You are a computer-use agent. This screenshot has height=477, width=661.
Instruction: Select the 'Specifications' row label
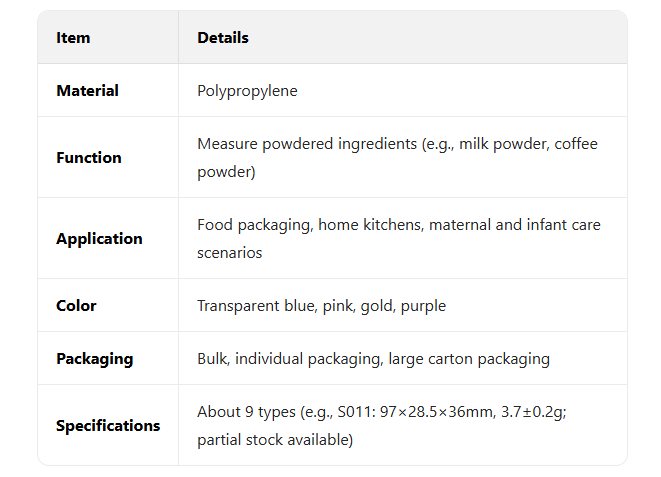(x=108, y=426)
